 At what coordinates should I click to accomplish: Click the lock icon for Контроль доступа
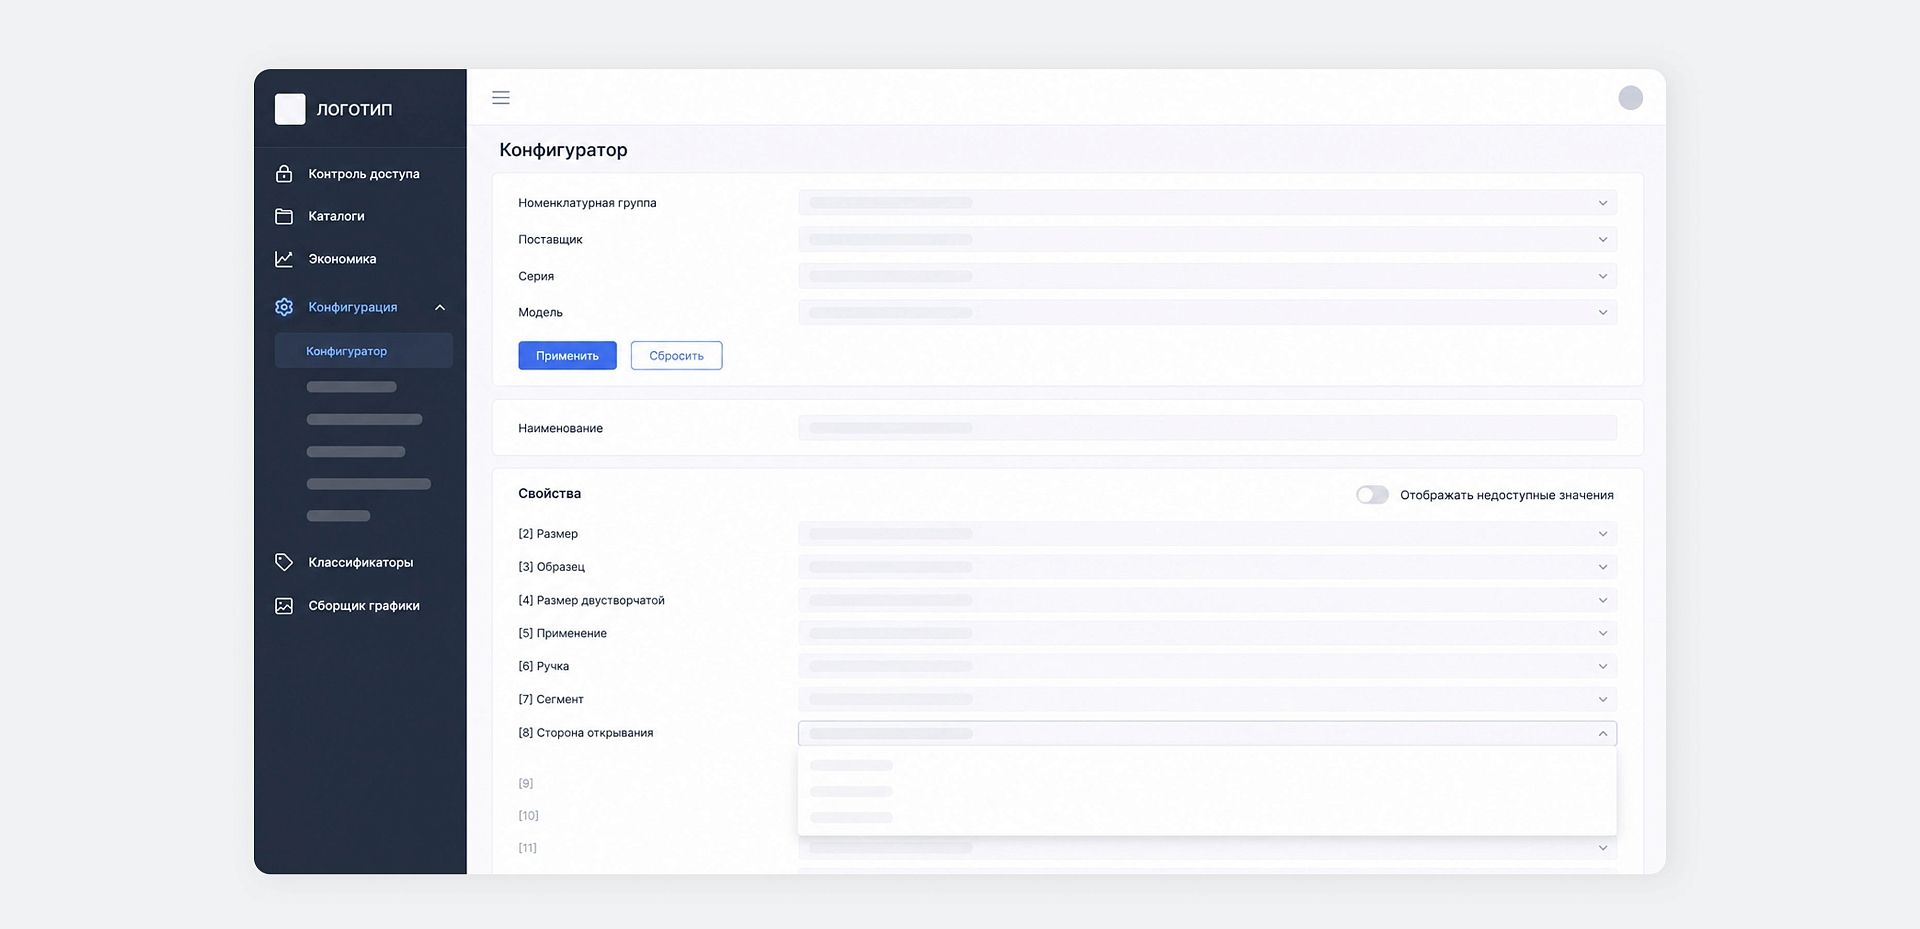coord(284,174)
